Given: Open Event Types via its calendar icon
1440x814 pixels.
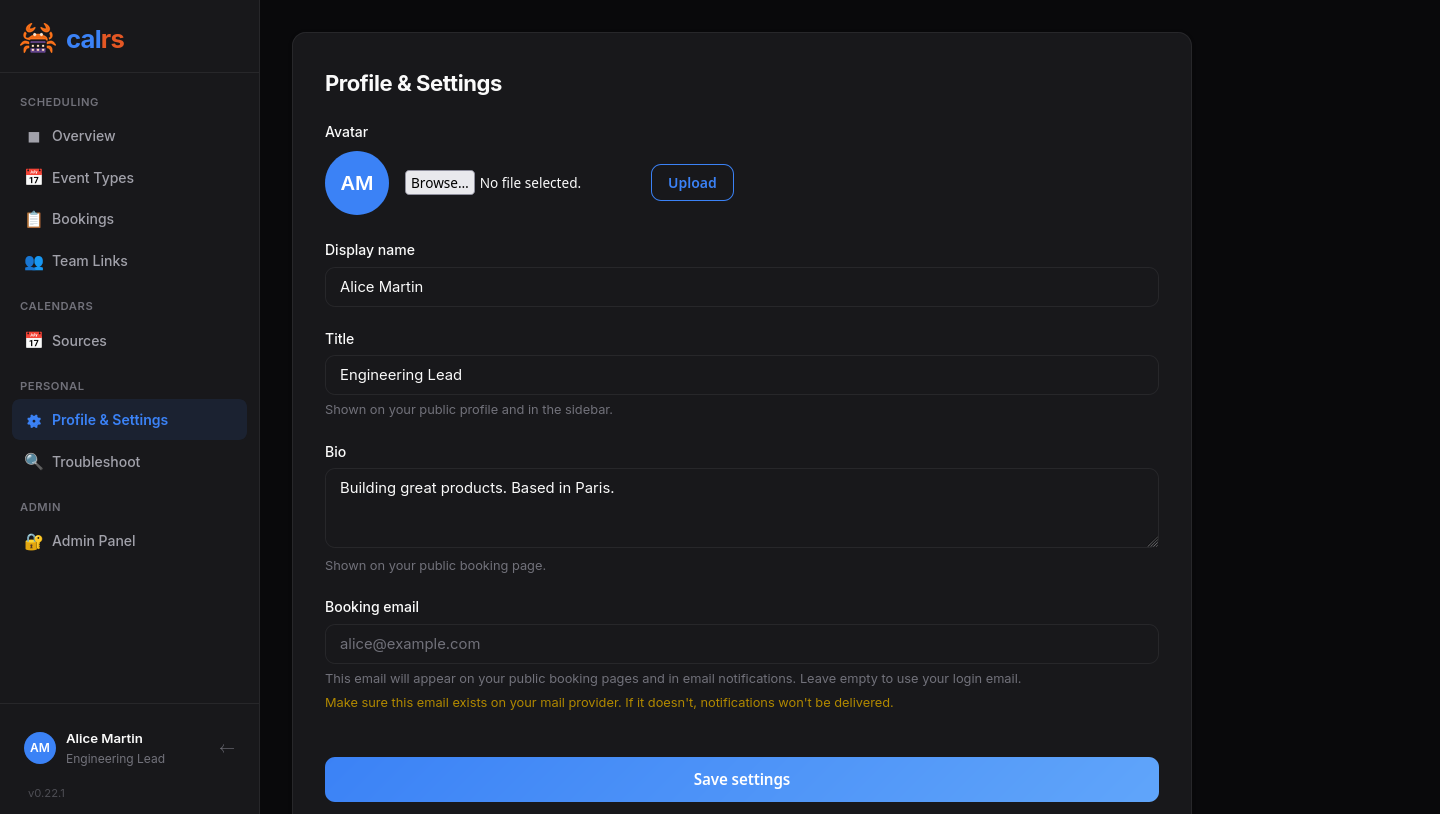Looking at the screenshot, I should (33, 177).
